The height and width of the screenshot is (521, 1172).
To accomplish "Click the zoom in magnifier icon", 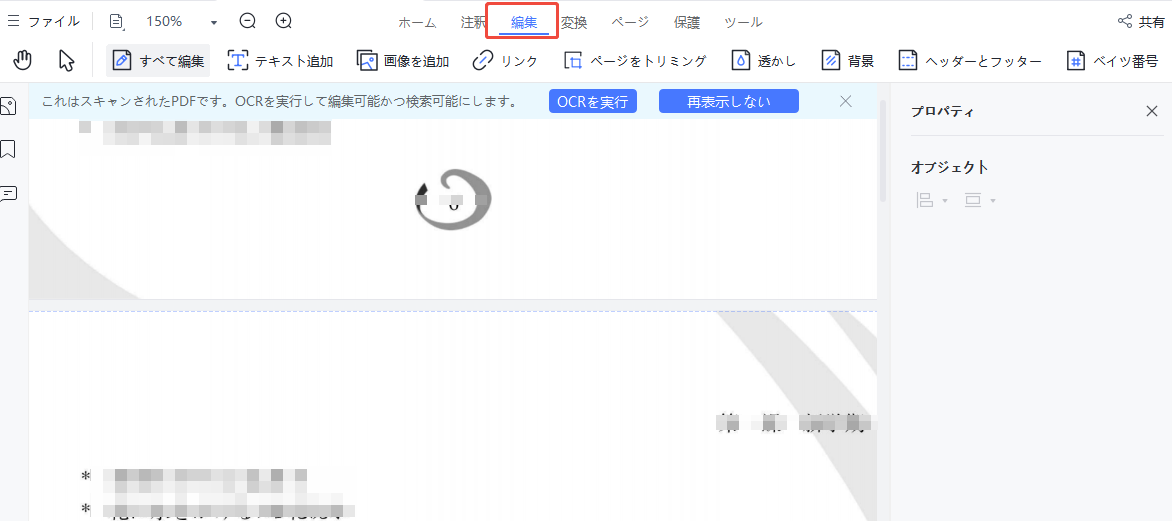I will 283,21.
